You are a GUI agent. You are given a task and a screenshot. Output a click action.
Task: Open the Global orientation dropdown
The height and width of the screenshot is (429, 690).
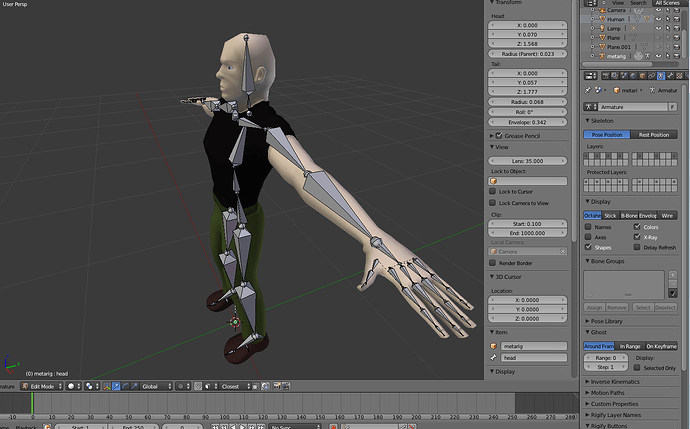[x=156, y=386]
